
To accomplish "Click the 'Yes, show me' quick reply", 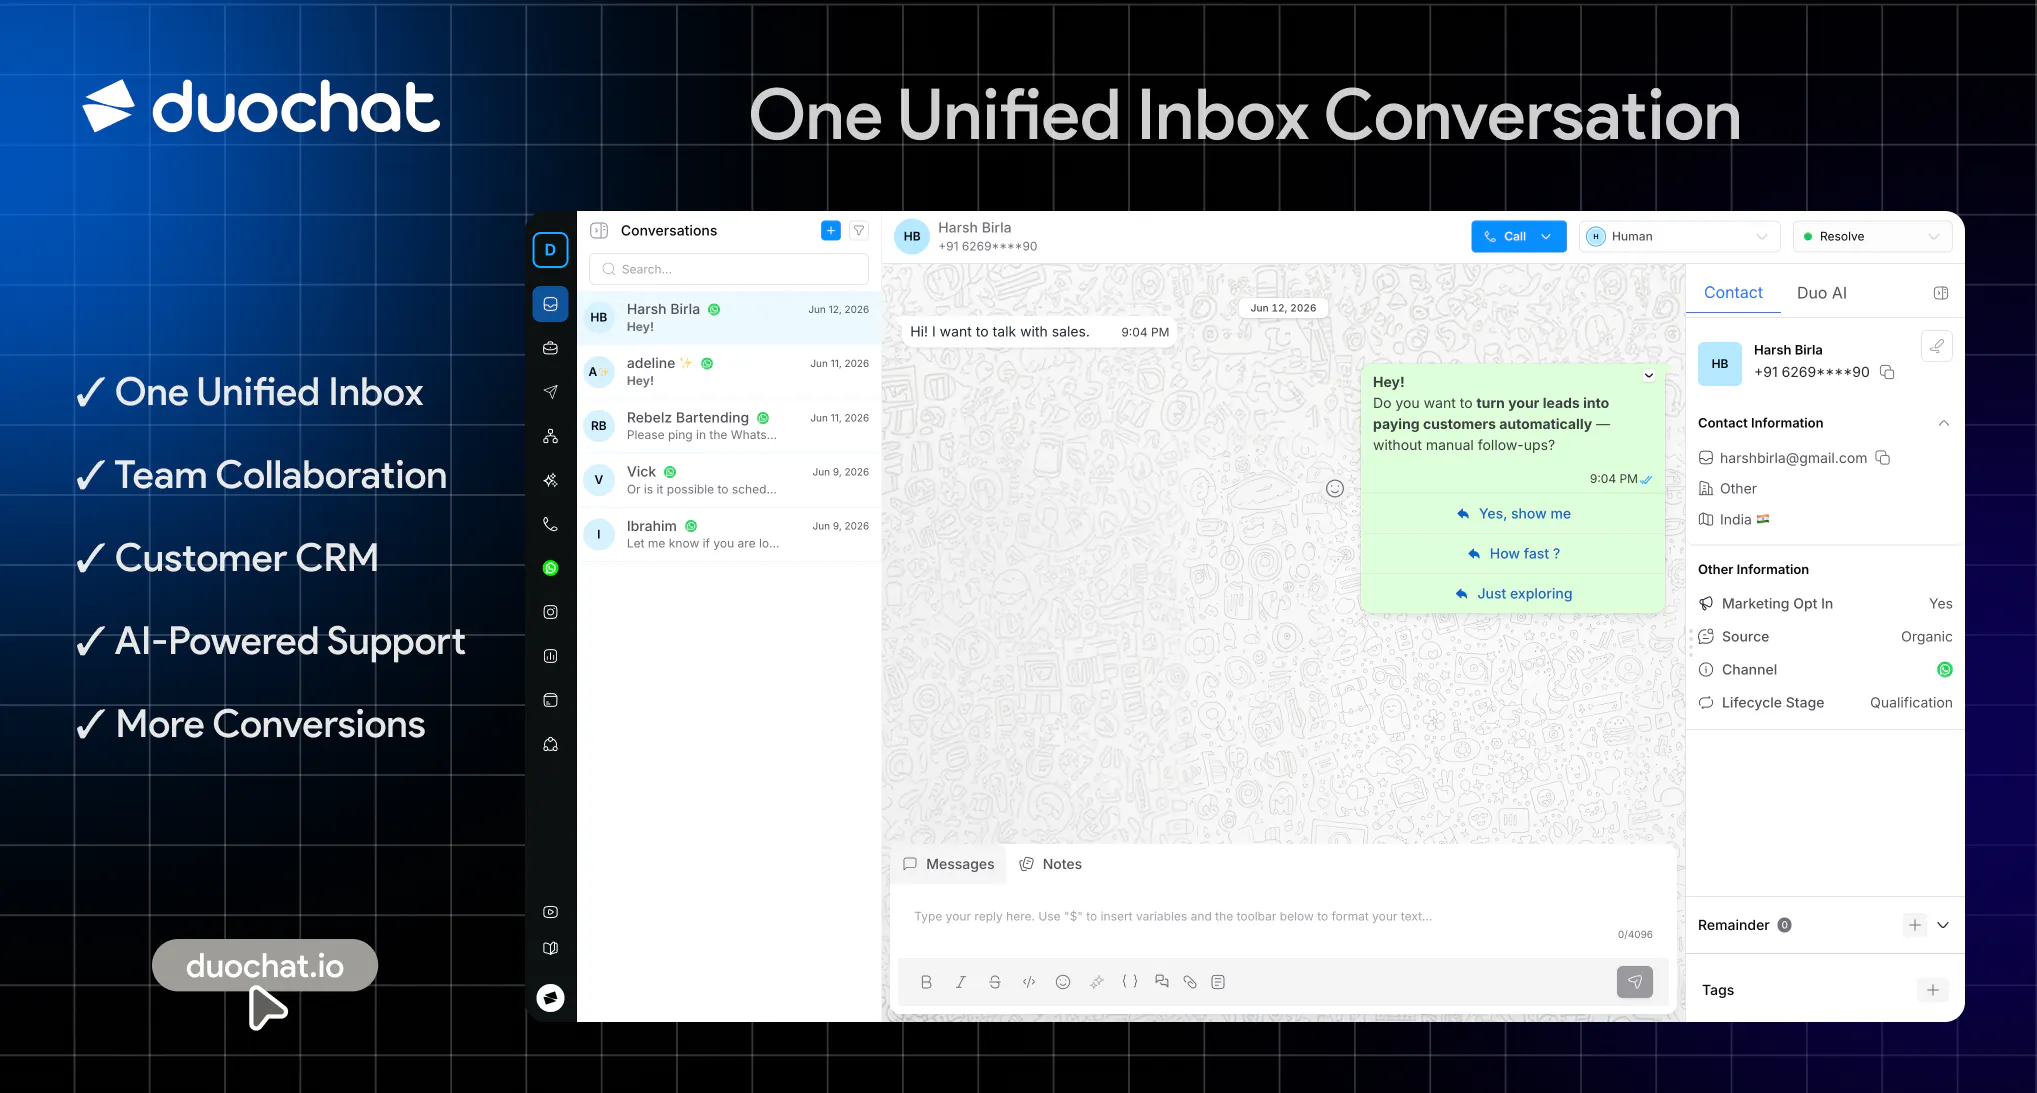I will pos(1513,514).
